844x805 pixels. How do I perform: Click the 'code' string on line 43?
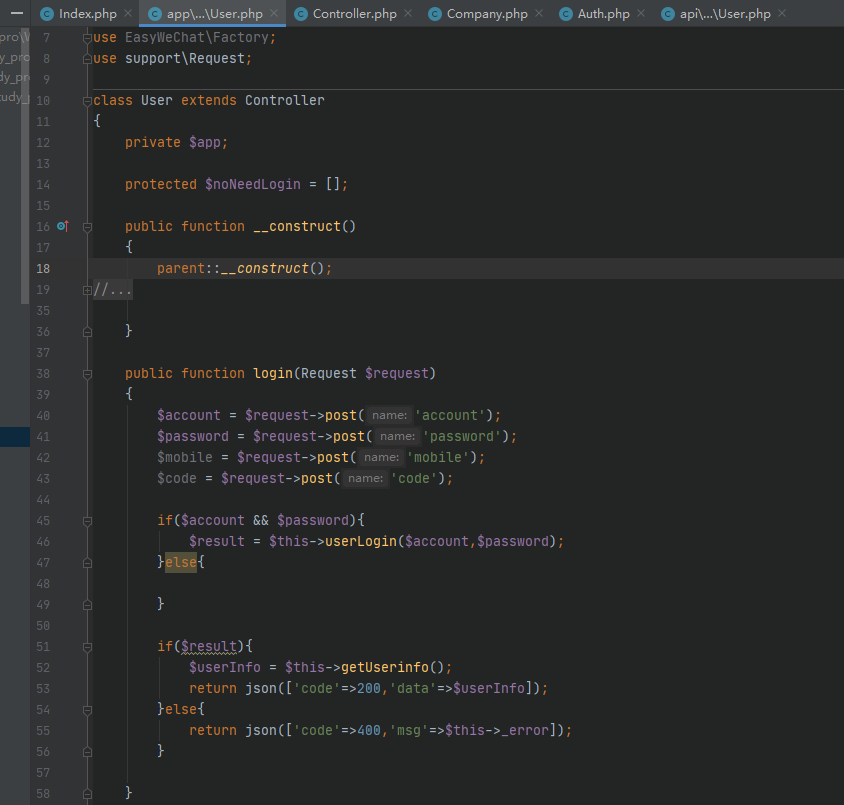point(413,478)
